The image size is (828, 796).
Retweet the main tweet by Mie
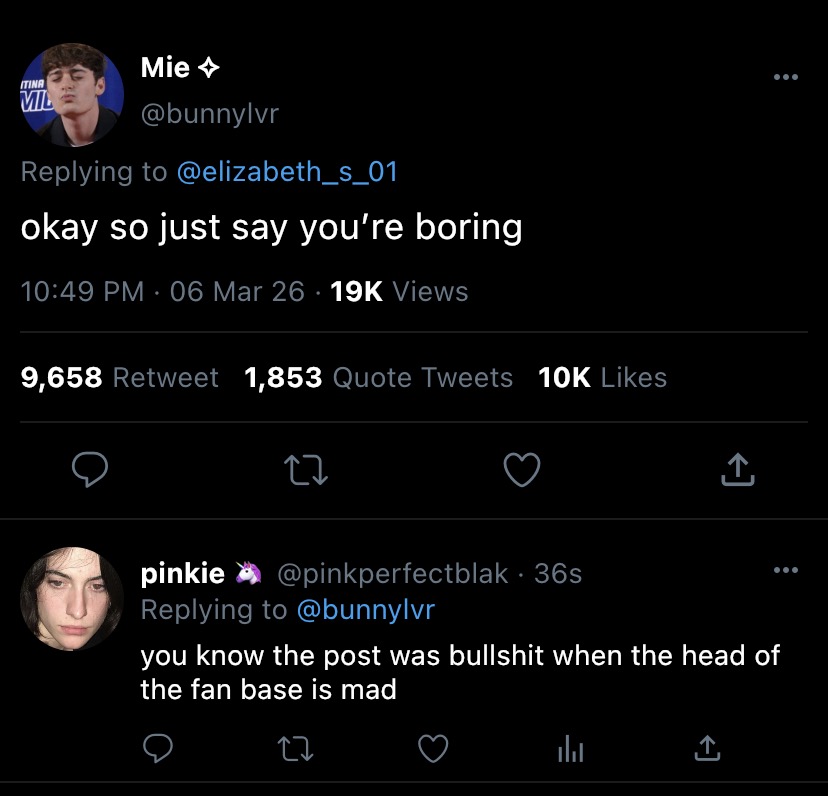pos(306,469)
